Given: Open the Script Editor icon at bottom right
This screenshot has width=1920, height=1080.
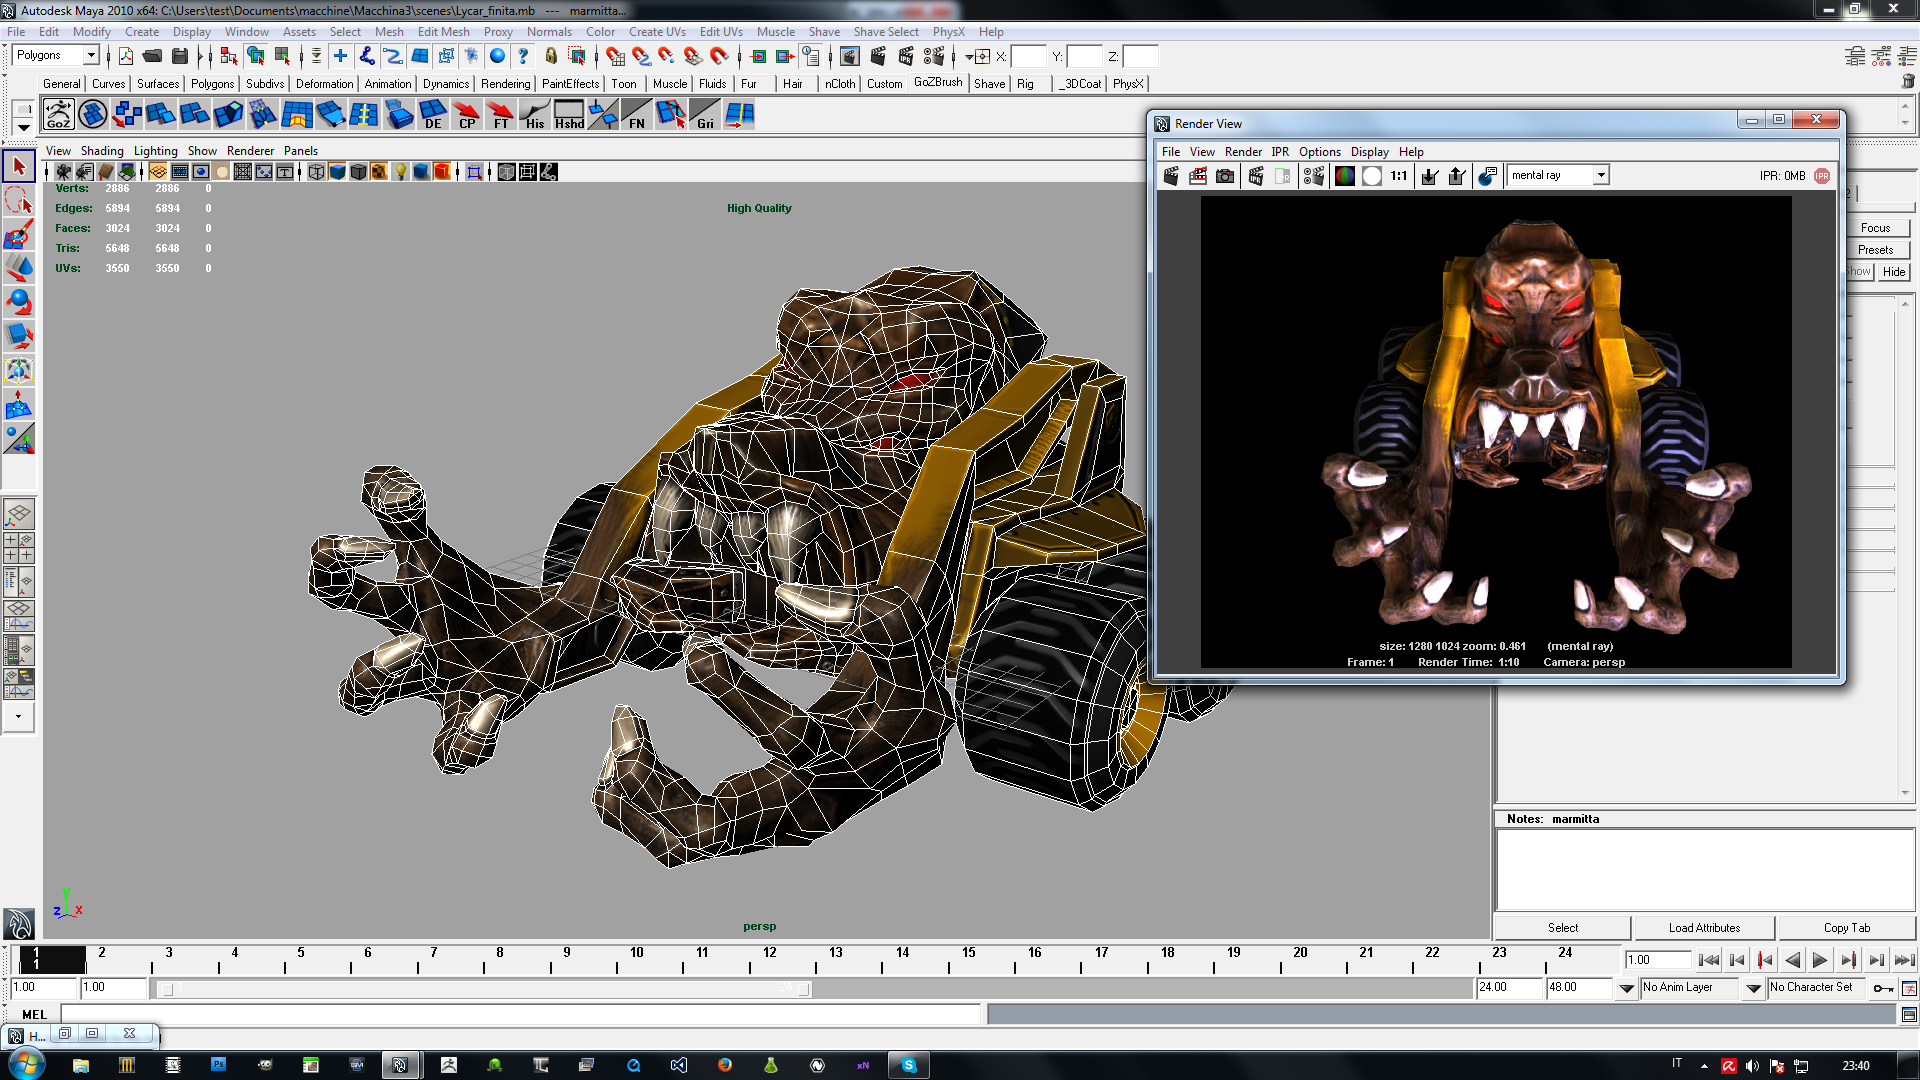Looking at the screenshot, I should 1909,1015.
